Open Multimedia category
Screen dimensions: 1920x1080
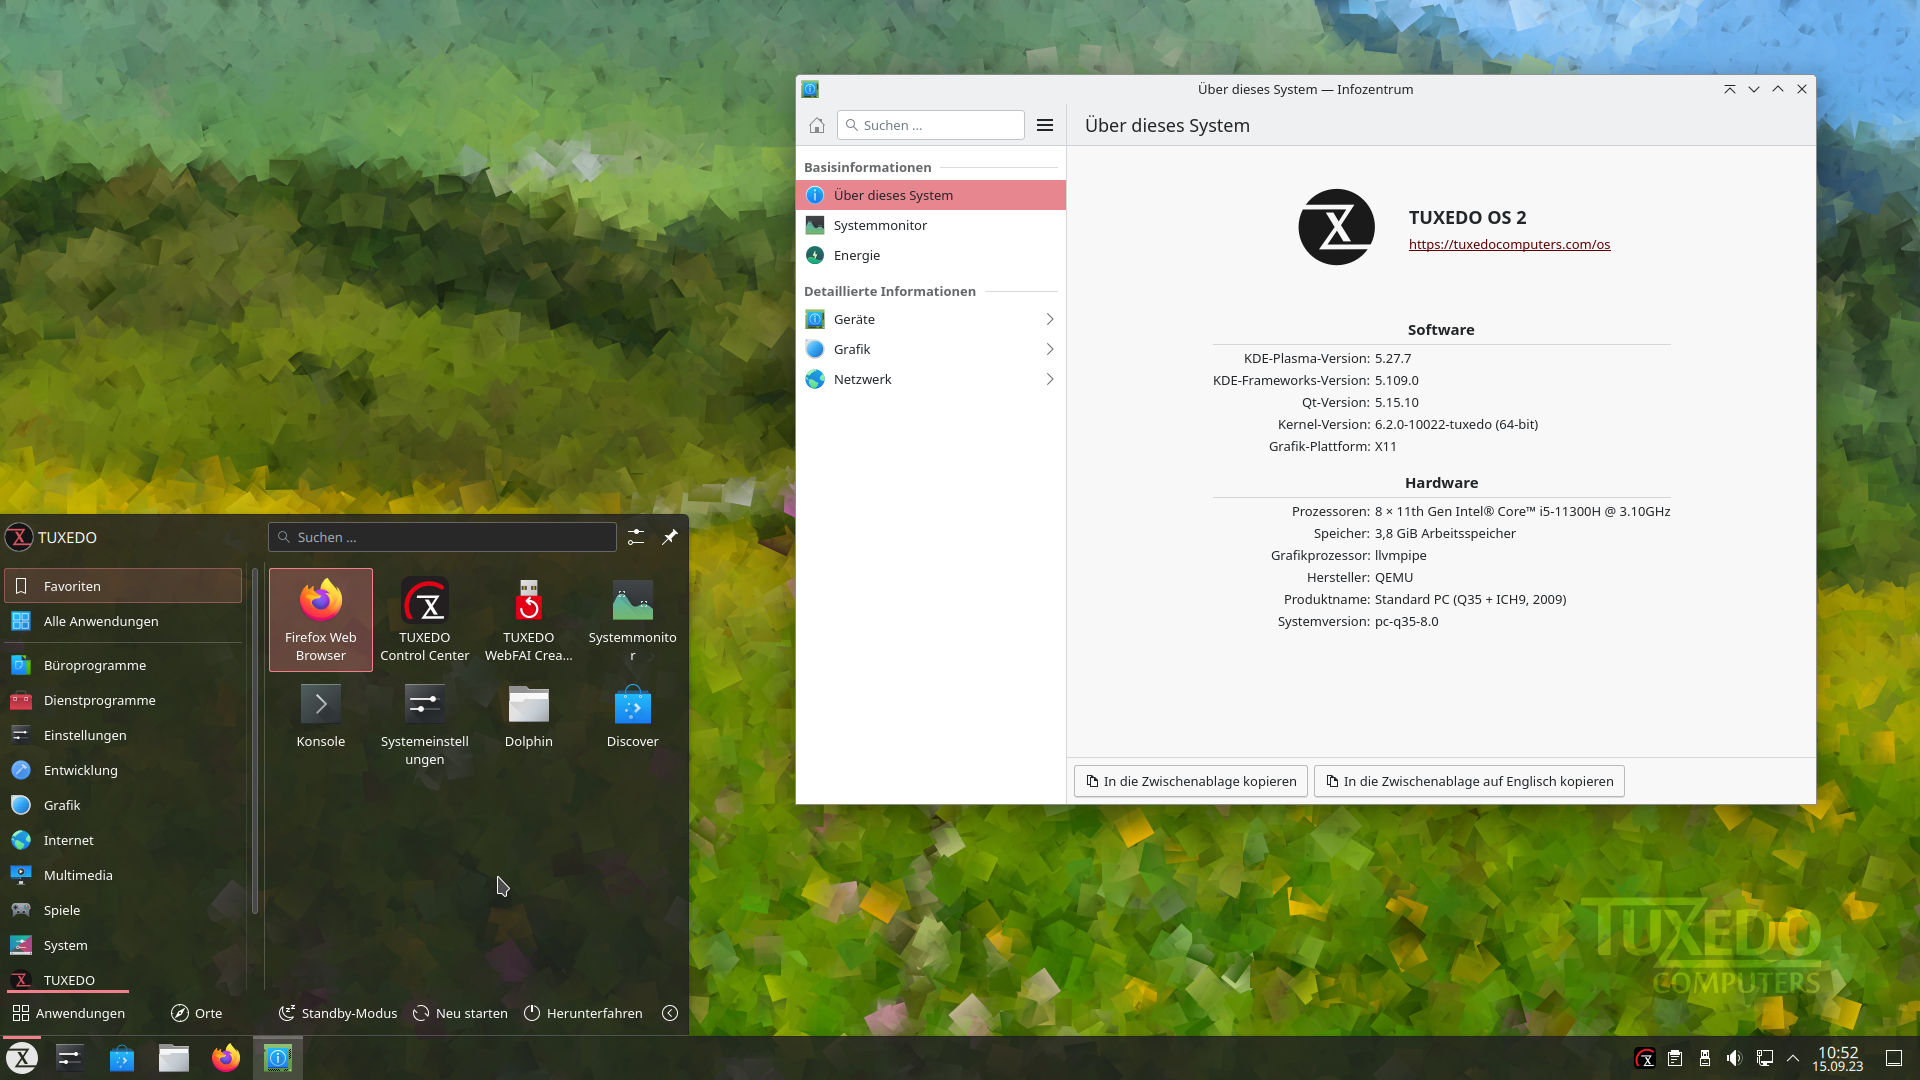click(123, 875)
